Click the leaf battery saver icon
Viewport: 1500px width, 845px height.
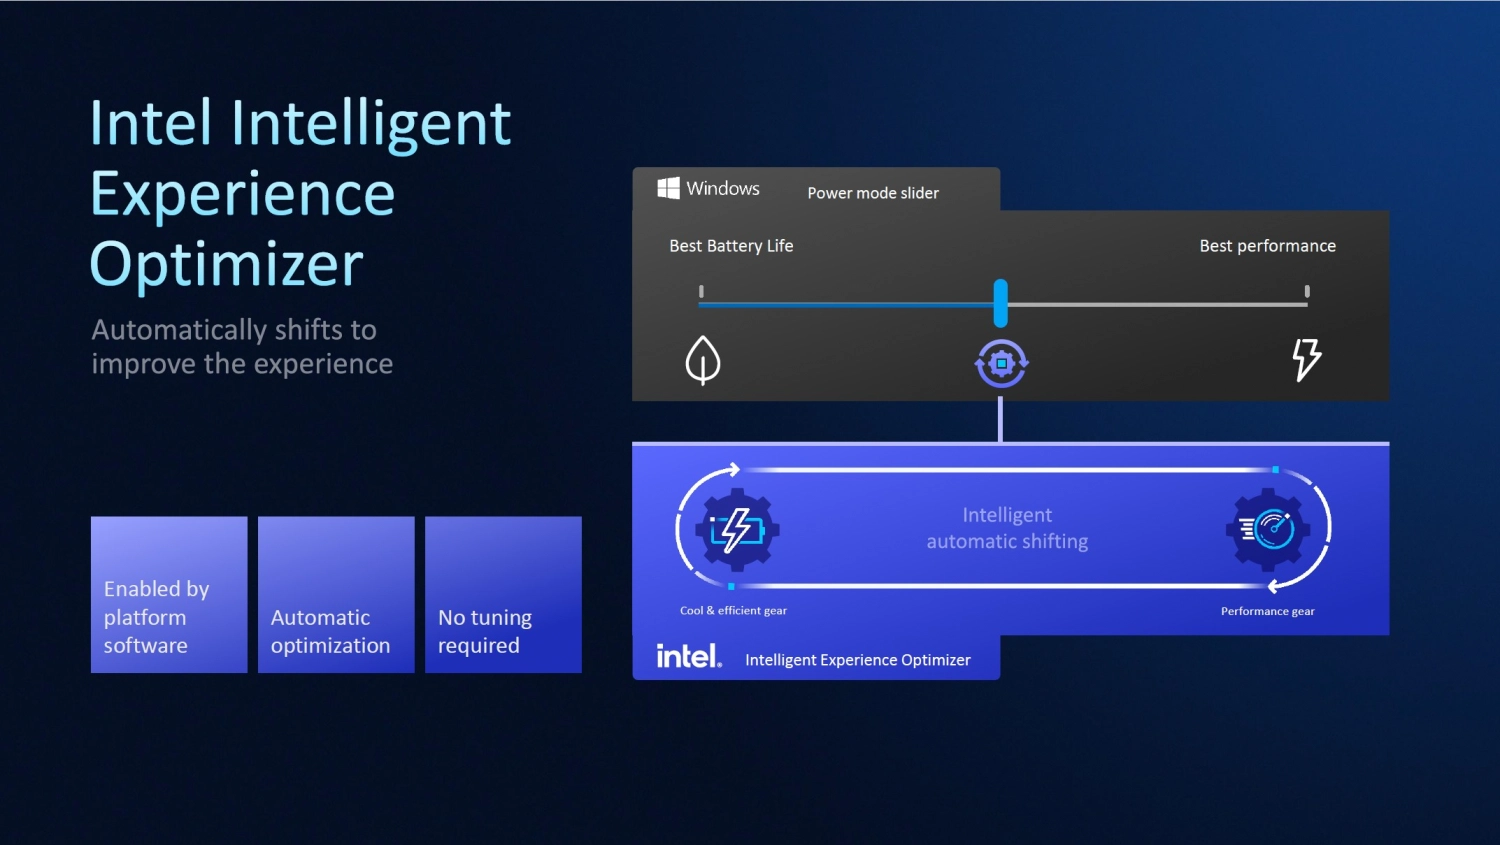(x=703, y=360)
